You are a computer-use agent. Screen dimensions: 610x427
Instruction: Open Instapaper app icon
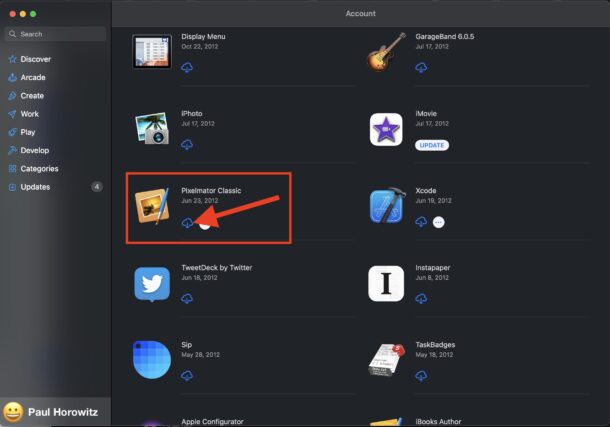(x=386, y=284)
